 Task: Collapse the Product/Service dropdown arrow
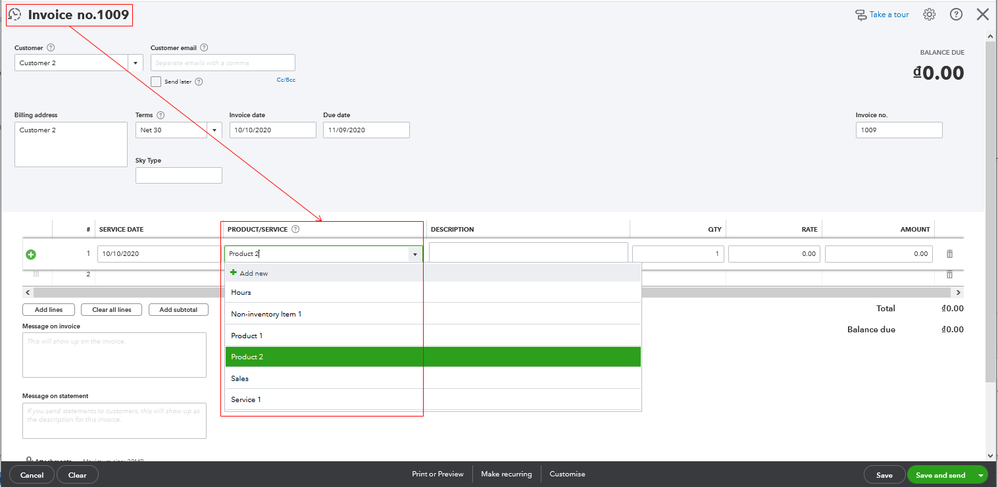tap(415, 254)
